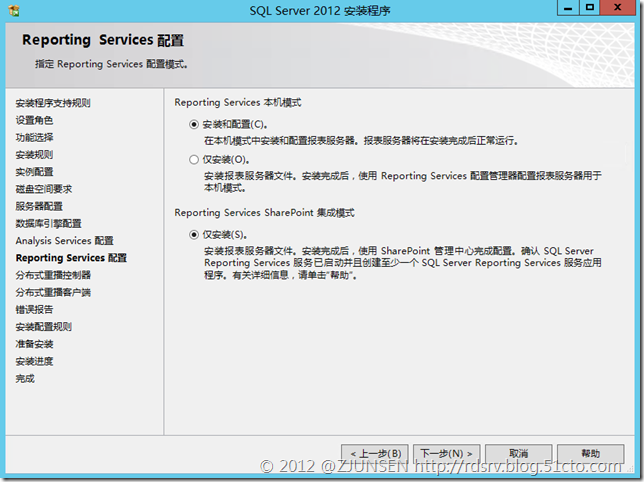This screenshot has width=644, height=482.
Task: Select the 准备安装 step
Action: (x=34, y=344)
